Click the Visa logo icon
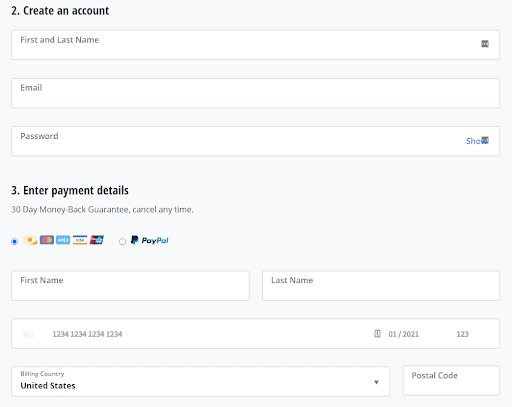Screen dimensions: 512x407 click(80, 240)
